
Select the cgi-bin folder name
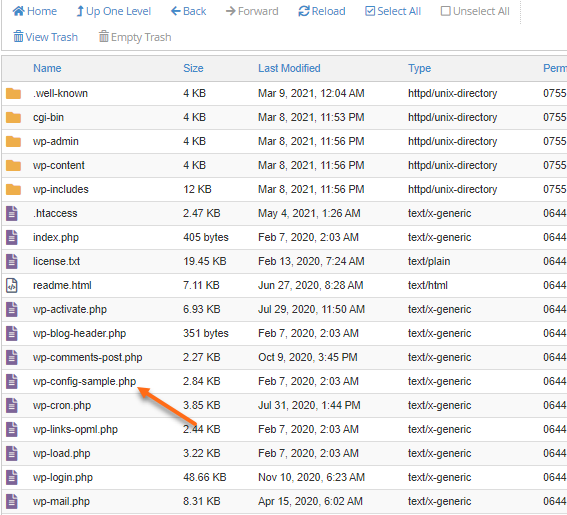pos(48,118)
